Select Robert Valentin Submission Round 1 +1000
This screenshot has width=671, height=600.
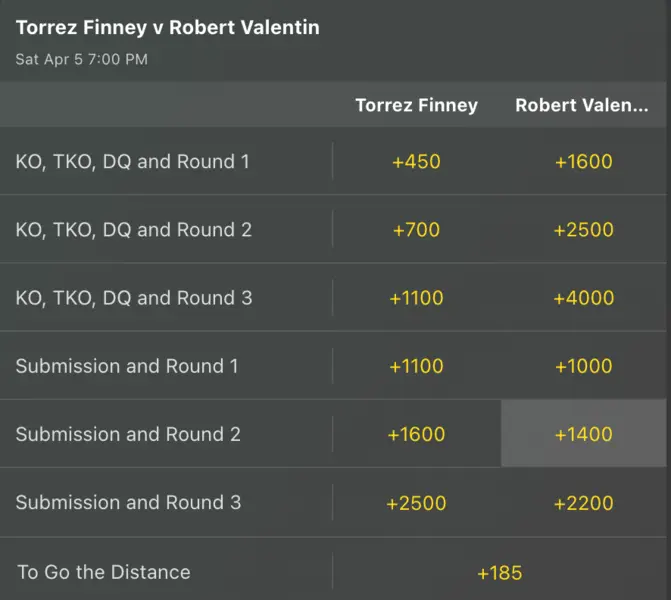[583, 366]
